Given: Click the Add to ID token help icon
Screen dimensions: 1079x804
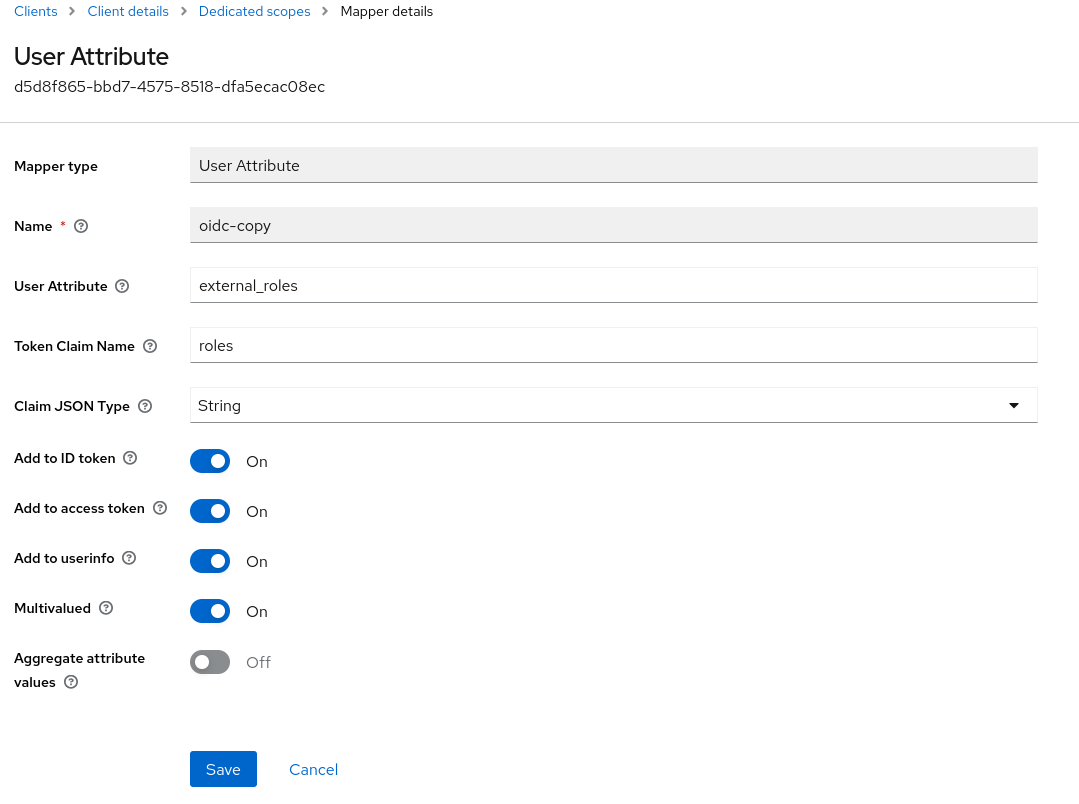Looking at the screenshot, I should coord(130,458).
